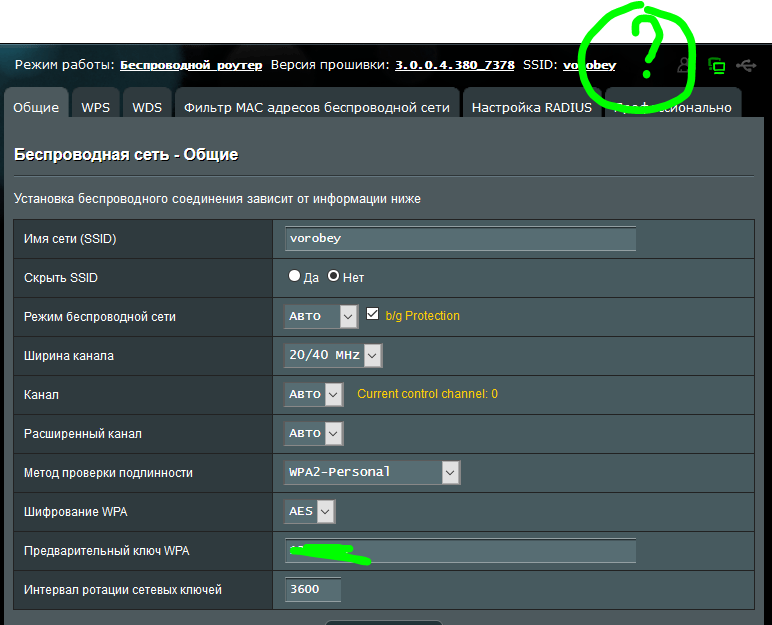
Task: Expand the channel width 20/40 MHz dropdown
Action: 333,355
